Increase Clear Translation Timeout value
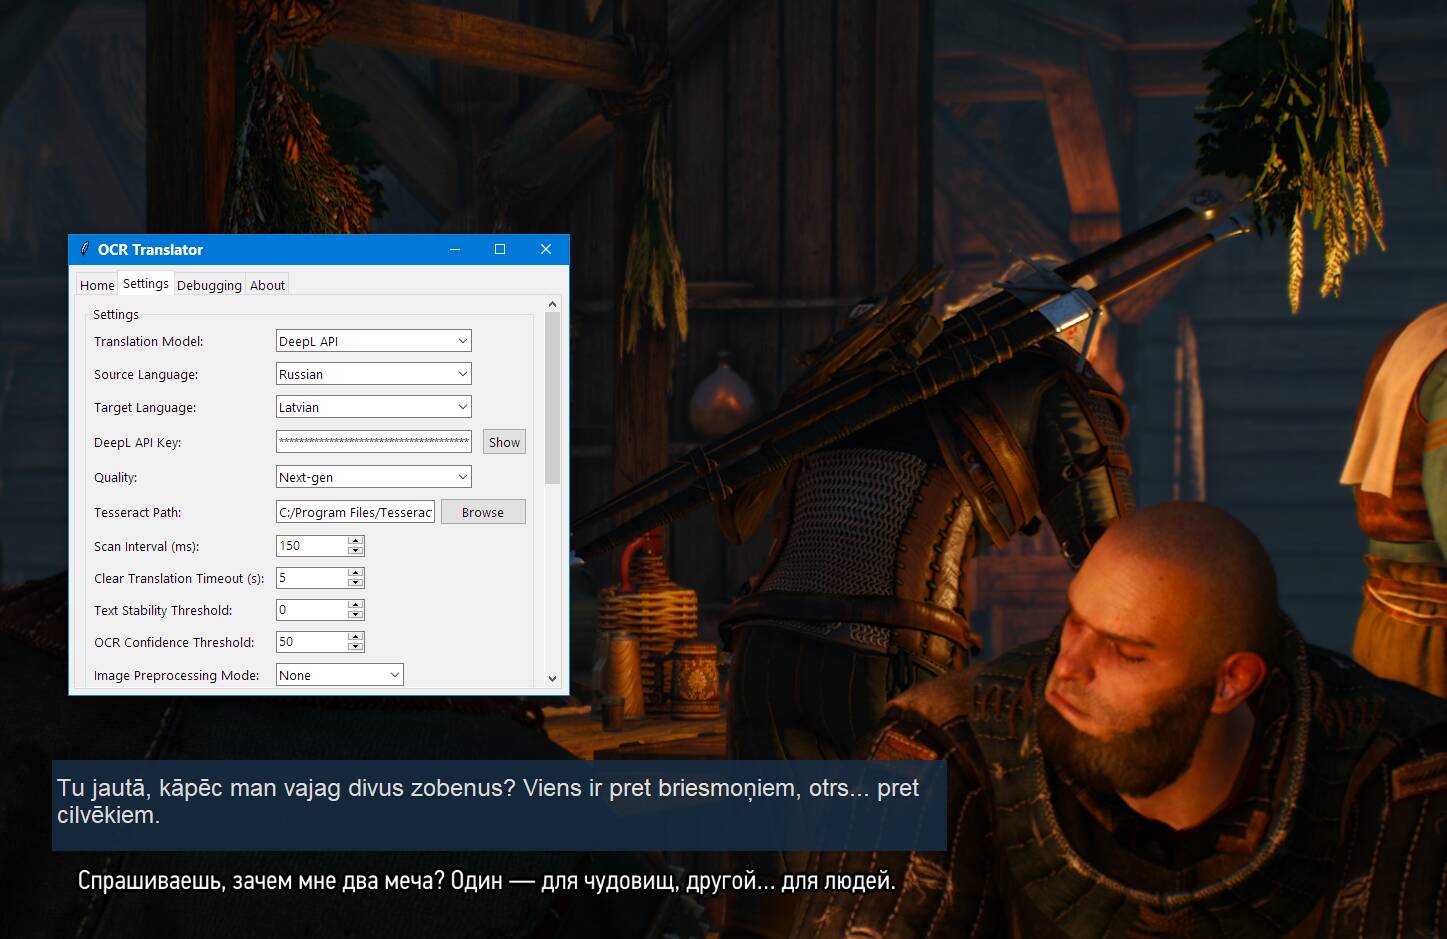 (355, 573)
